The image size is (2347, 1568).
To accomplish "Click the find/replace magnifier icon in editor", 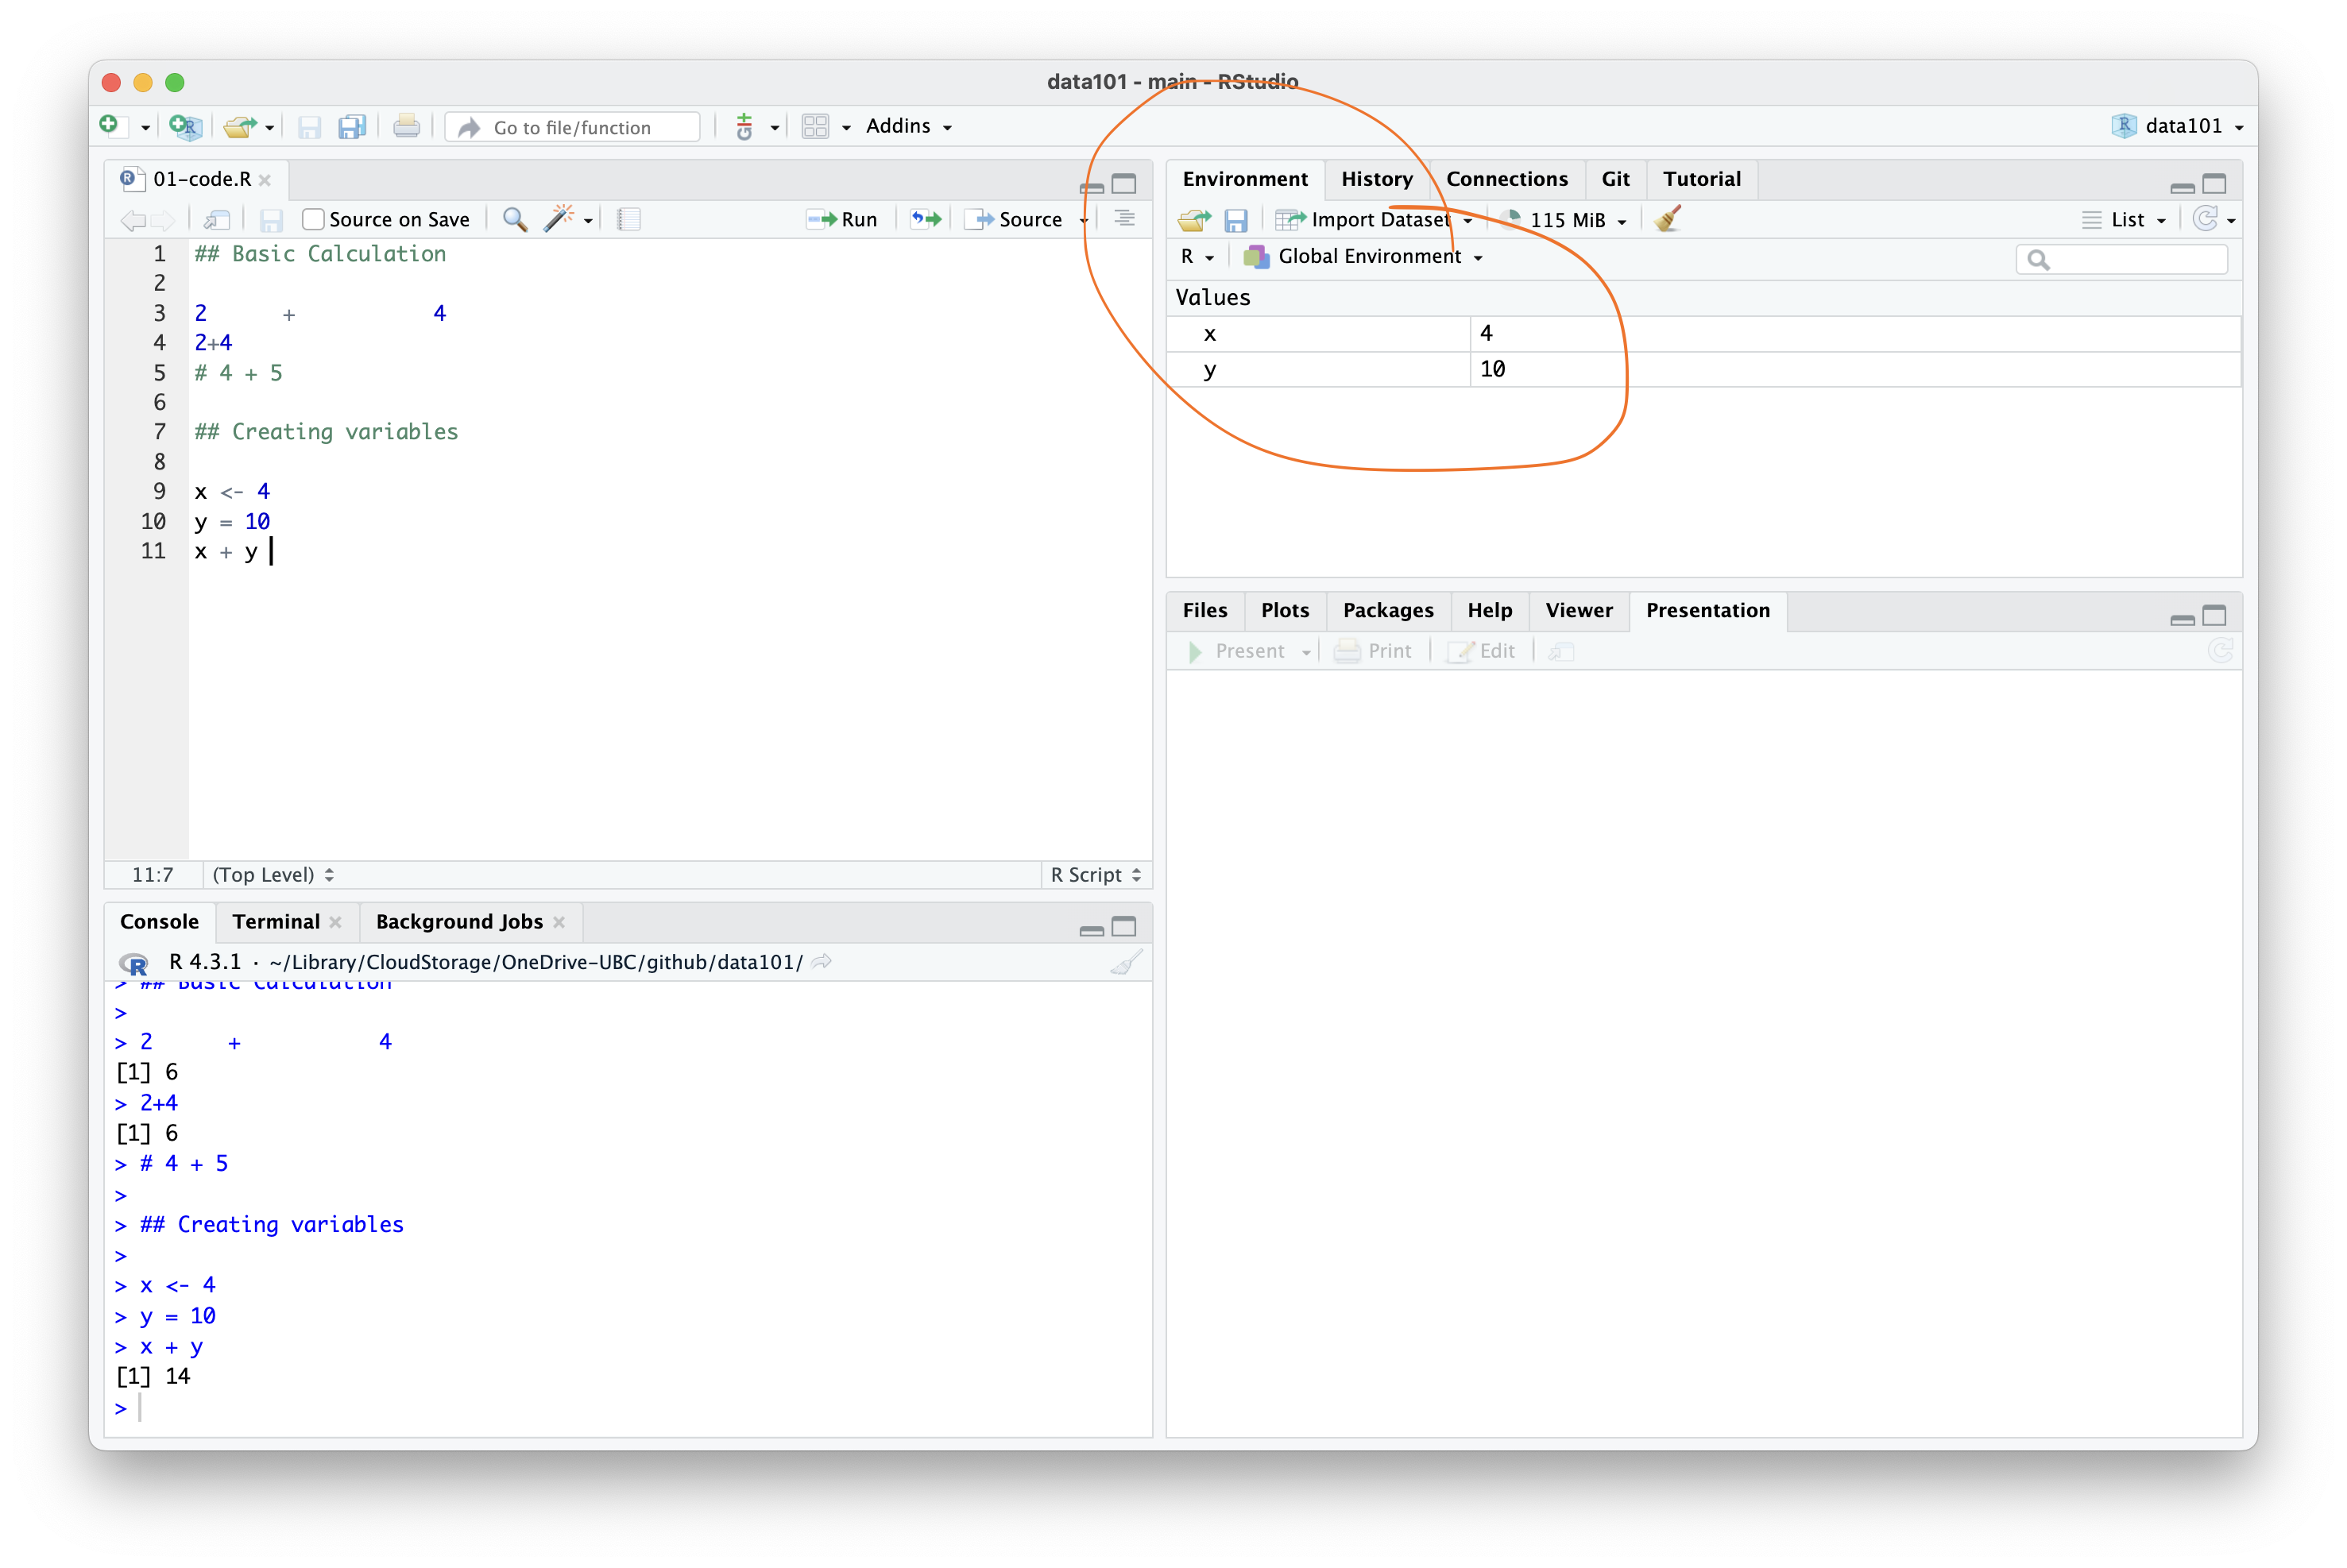I will click(x=515, y=219).
